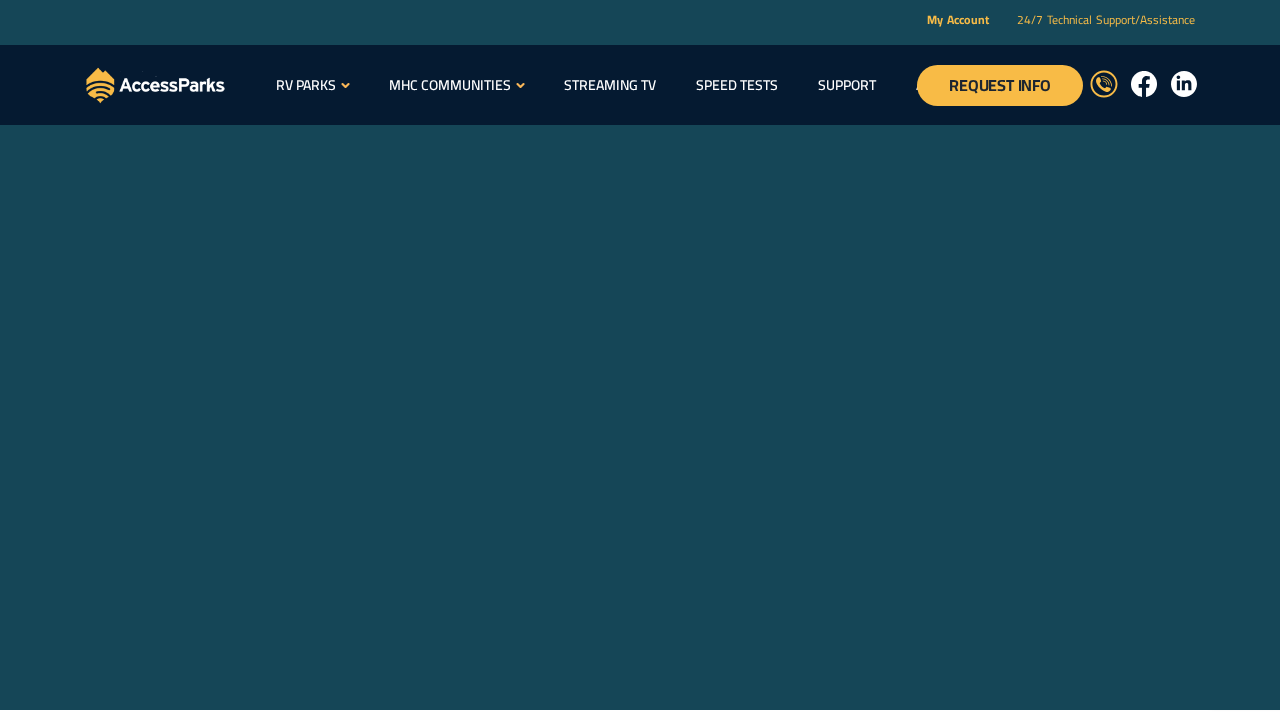This screenshot has width=1280, height=720.
Task: Click MHC COMMUNITIES chevron arrow
Action: click(520, 84)
